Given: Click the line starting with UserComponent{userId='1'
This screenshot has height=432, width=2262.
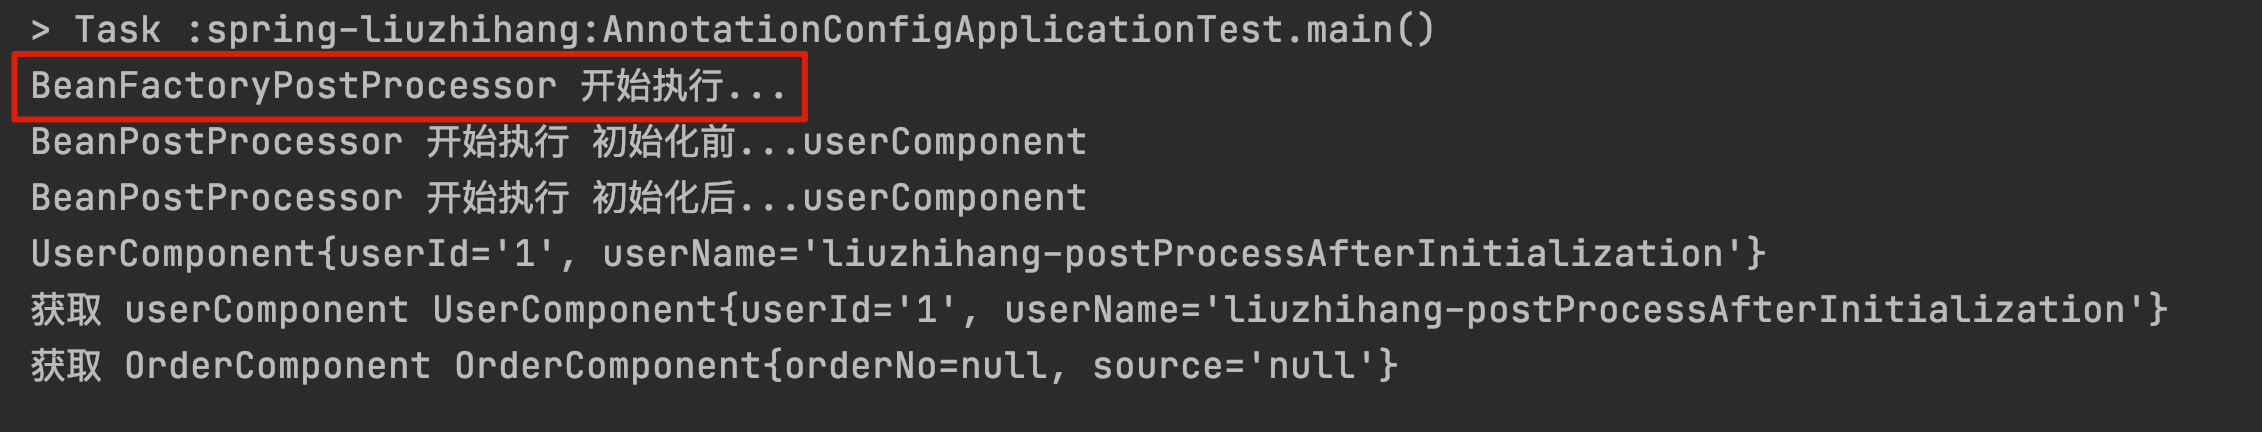Looking at the screenshot, I should [x=898, y=254].
